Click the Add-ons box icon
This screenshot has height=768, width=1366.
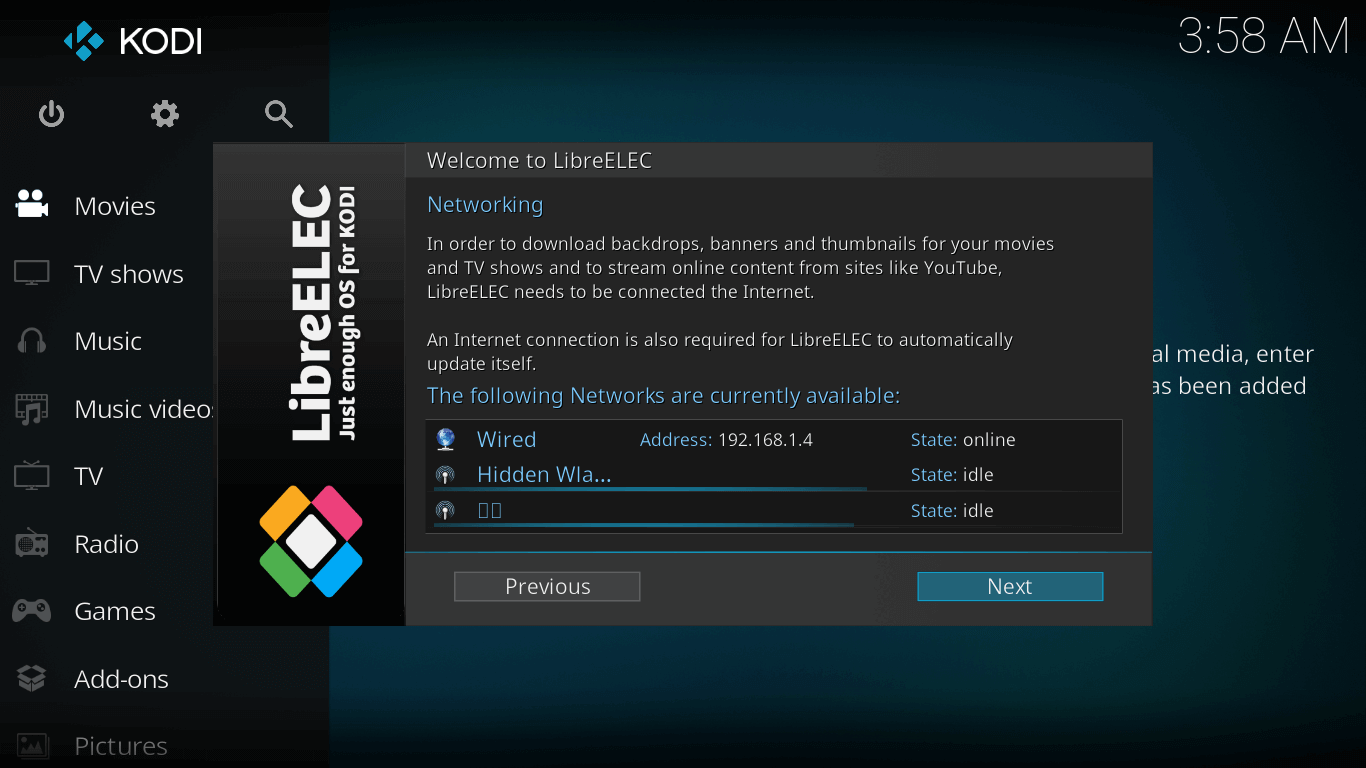coord(32,679)
